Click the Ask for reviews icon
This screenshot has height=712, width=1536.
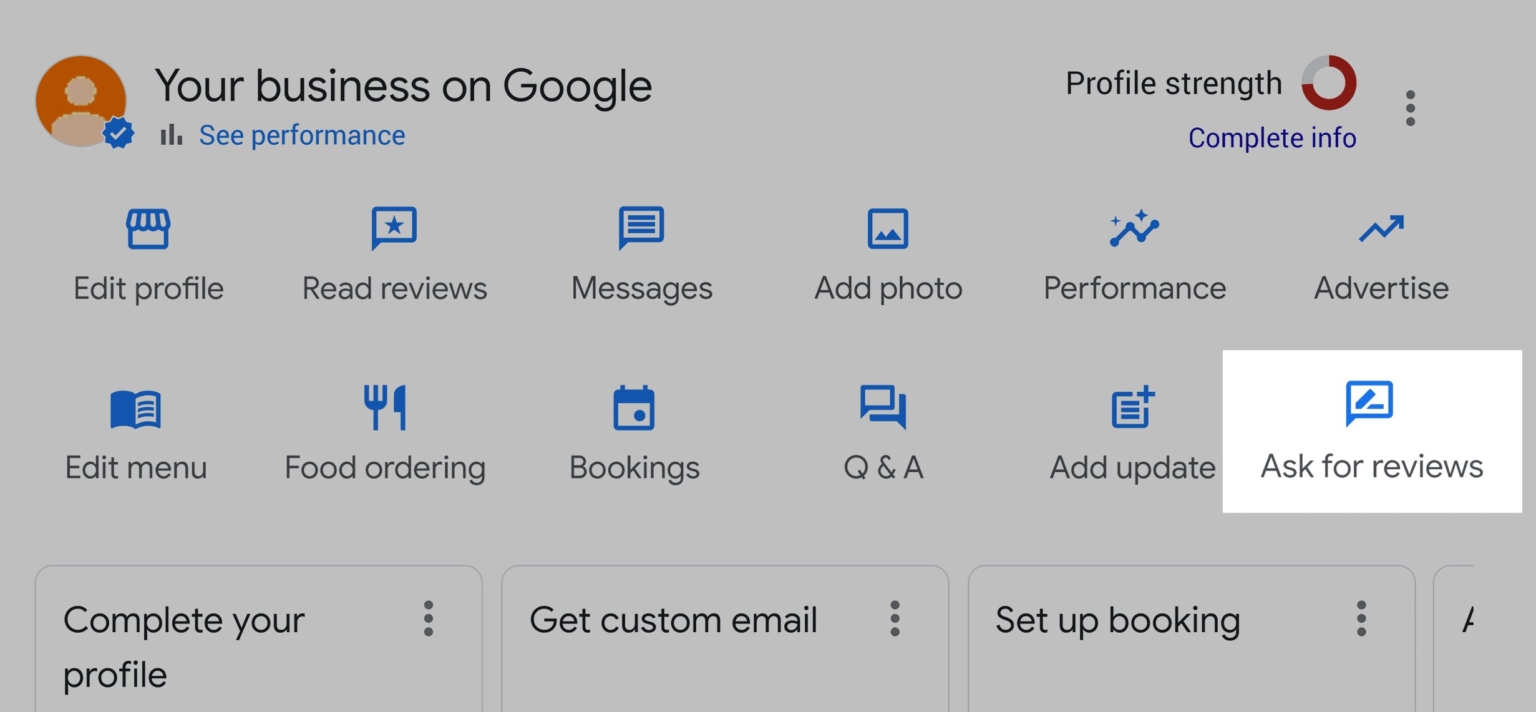pos(1370,404)
